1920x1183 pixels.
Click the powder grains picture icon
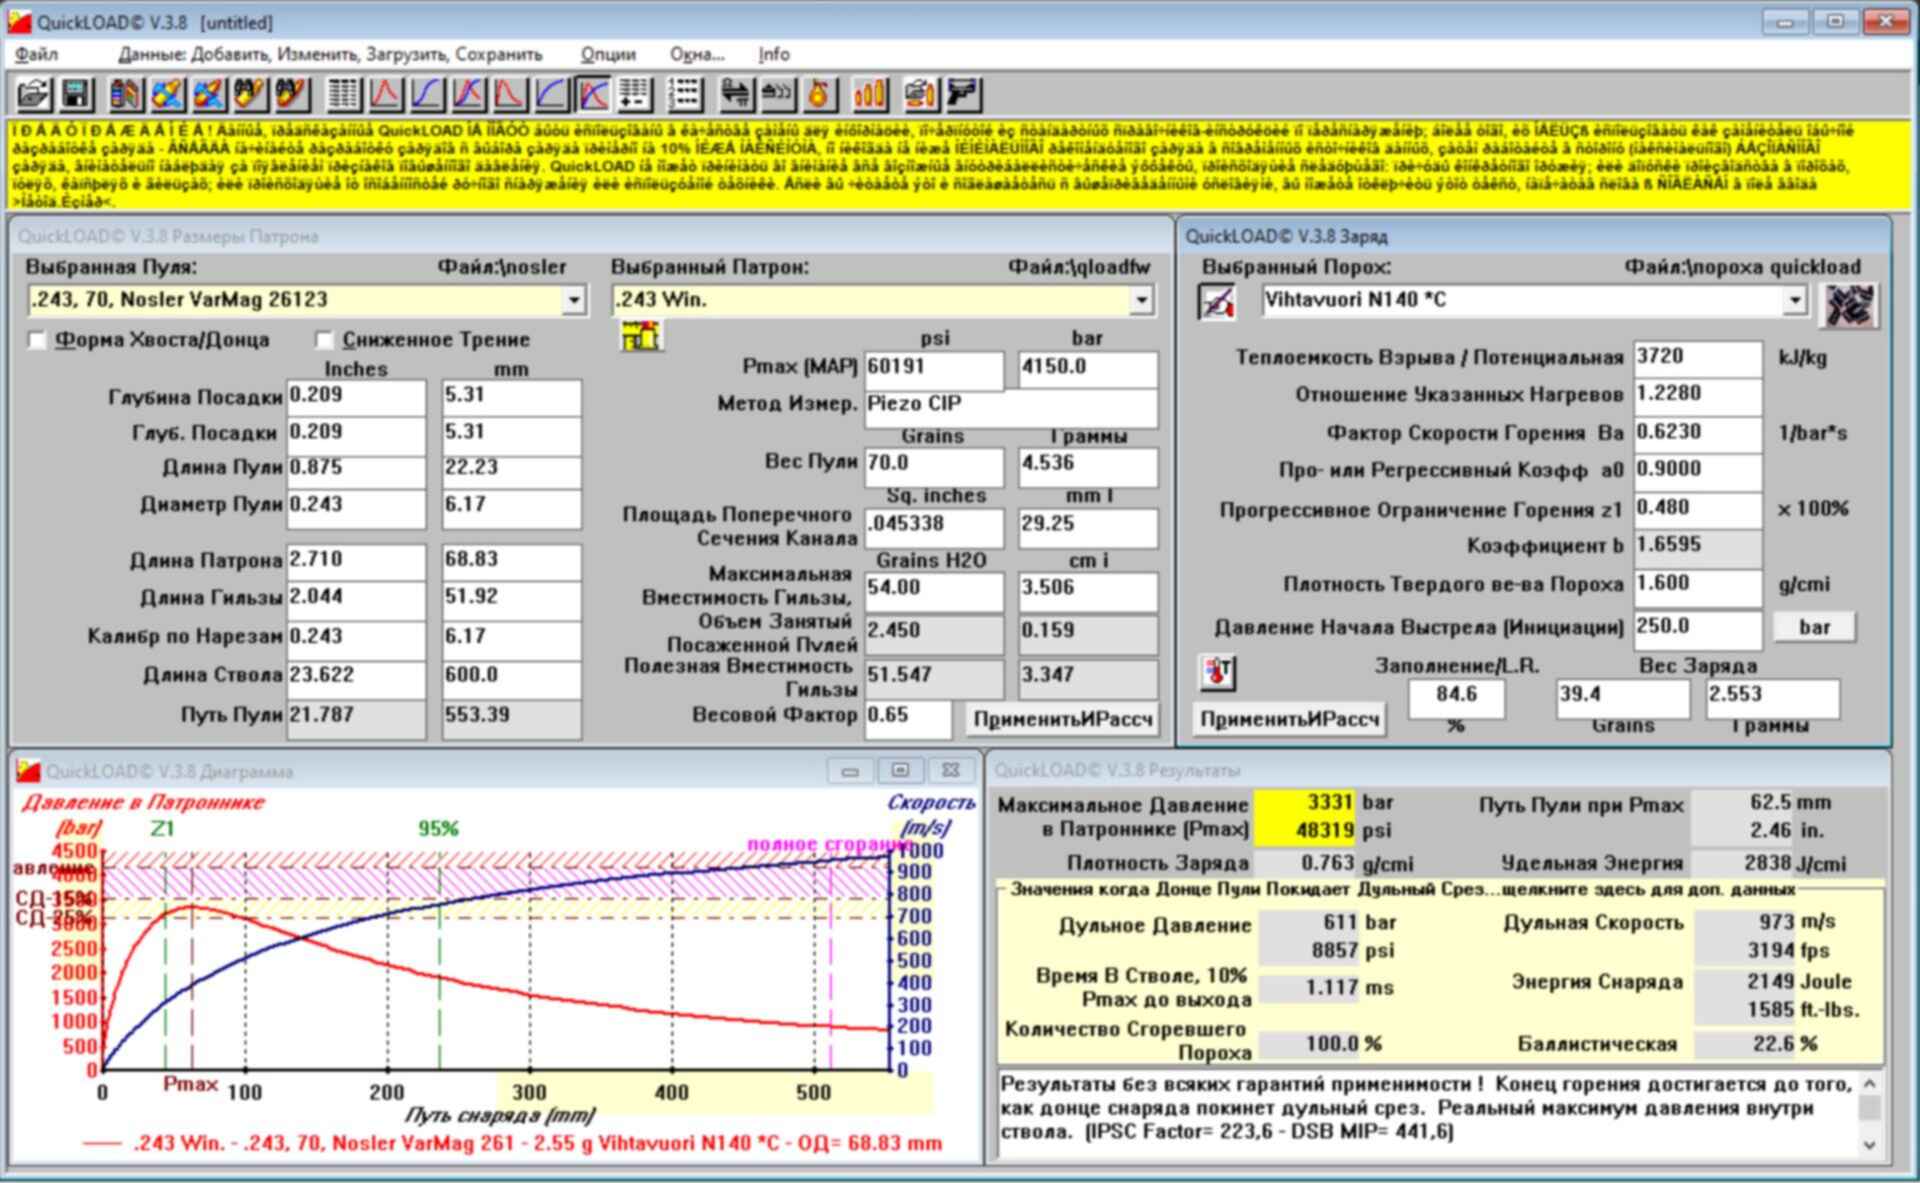1848,306
